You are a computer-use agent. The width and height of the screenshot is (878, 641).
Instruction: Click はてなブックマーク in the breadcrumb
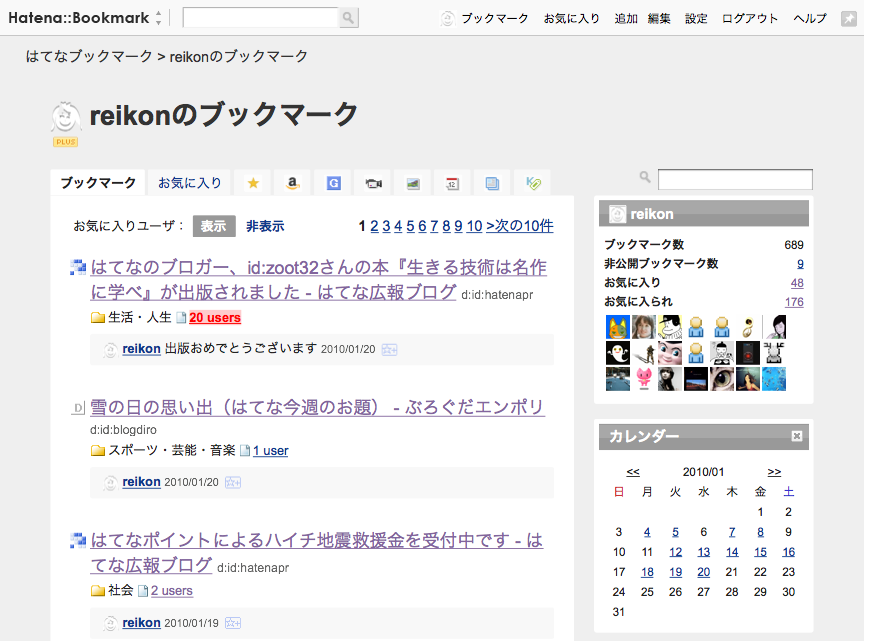click(x=89, y=57)
